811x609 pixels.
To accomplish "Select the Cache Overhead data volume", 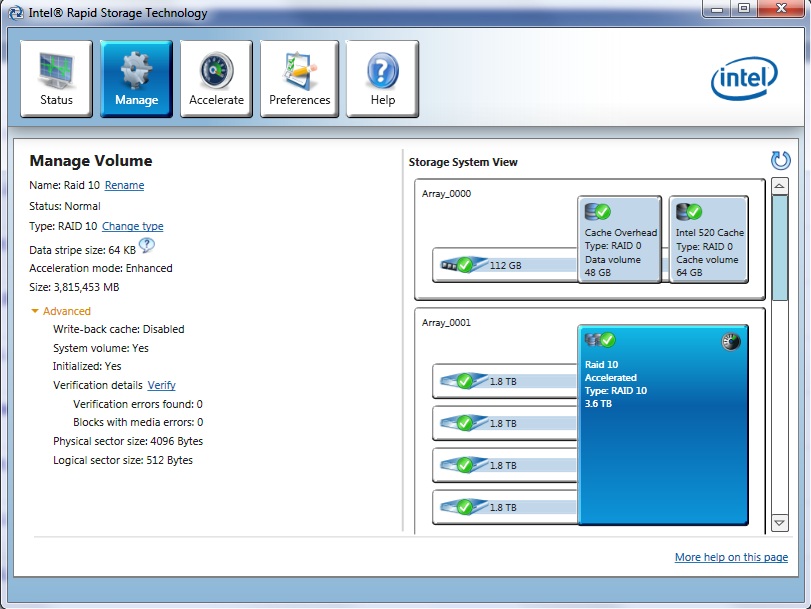I will (x=620, y=240).
